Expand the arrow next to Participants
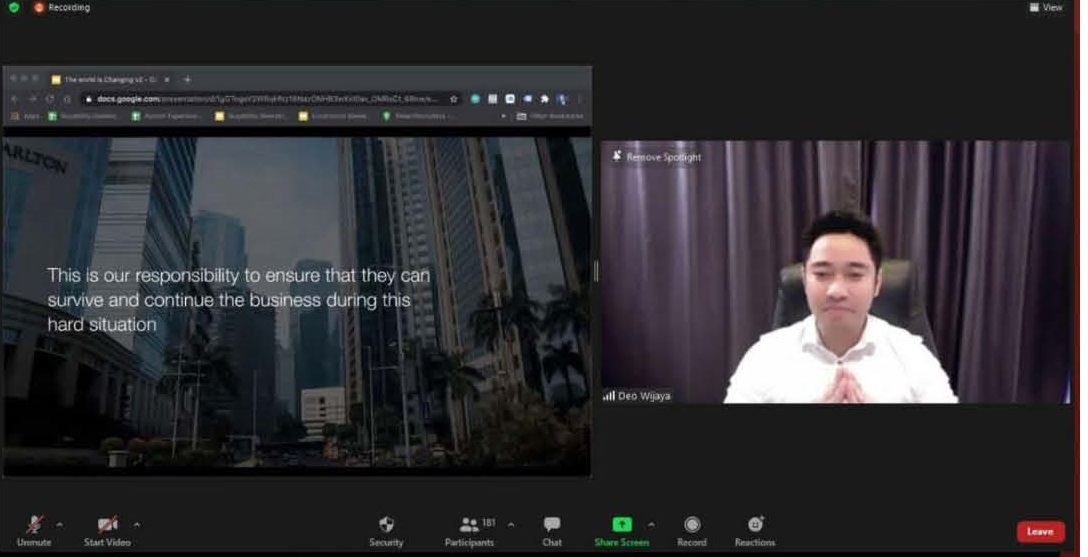This screenshot has height=557, width=1088. click(511, 524)
